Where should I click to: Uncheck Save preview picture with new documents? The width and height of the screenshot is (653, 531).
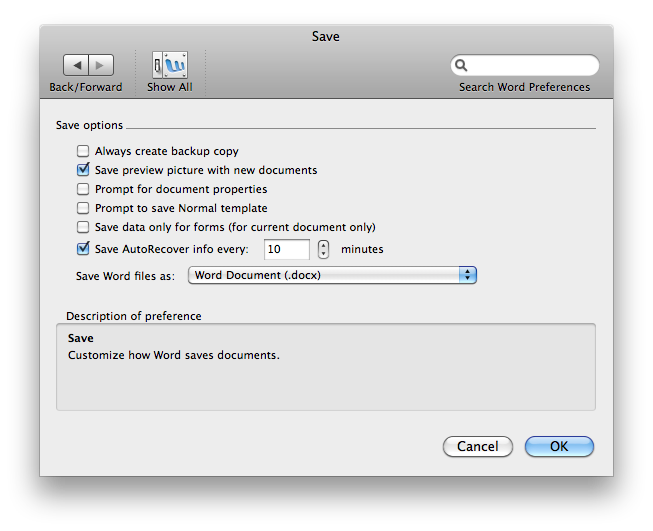point(83,170)
